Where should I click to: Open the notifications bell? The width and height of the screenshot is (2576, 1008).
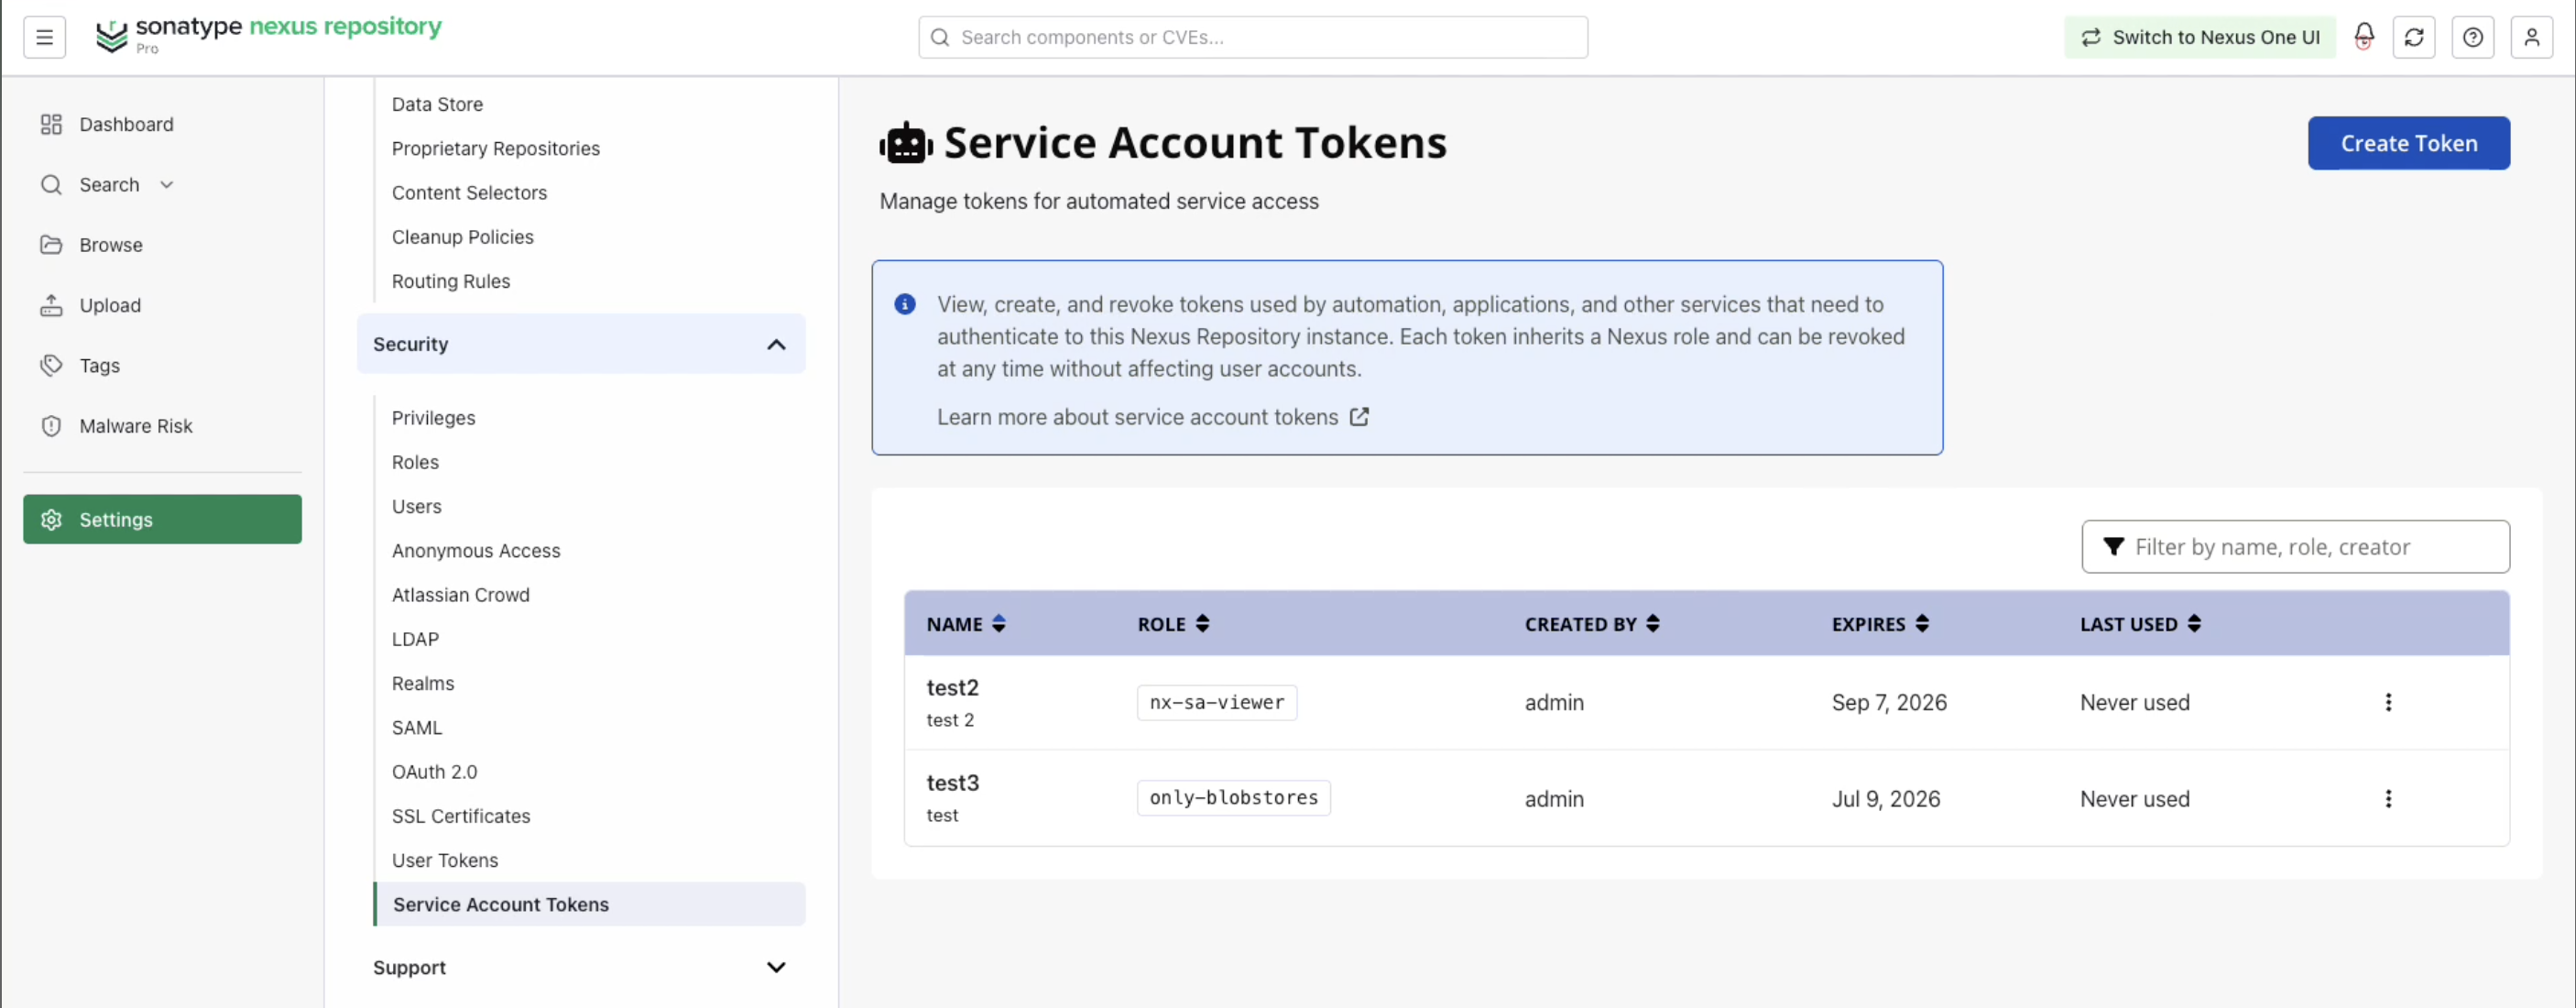(2363, 37)
